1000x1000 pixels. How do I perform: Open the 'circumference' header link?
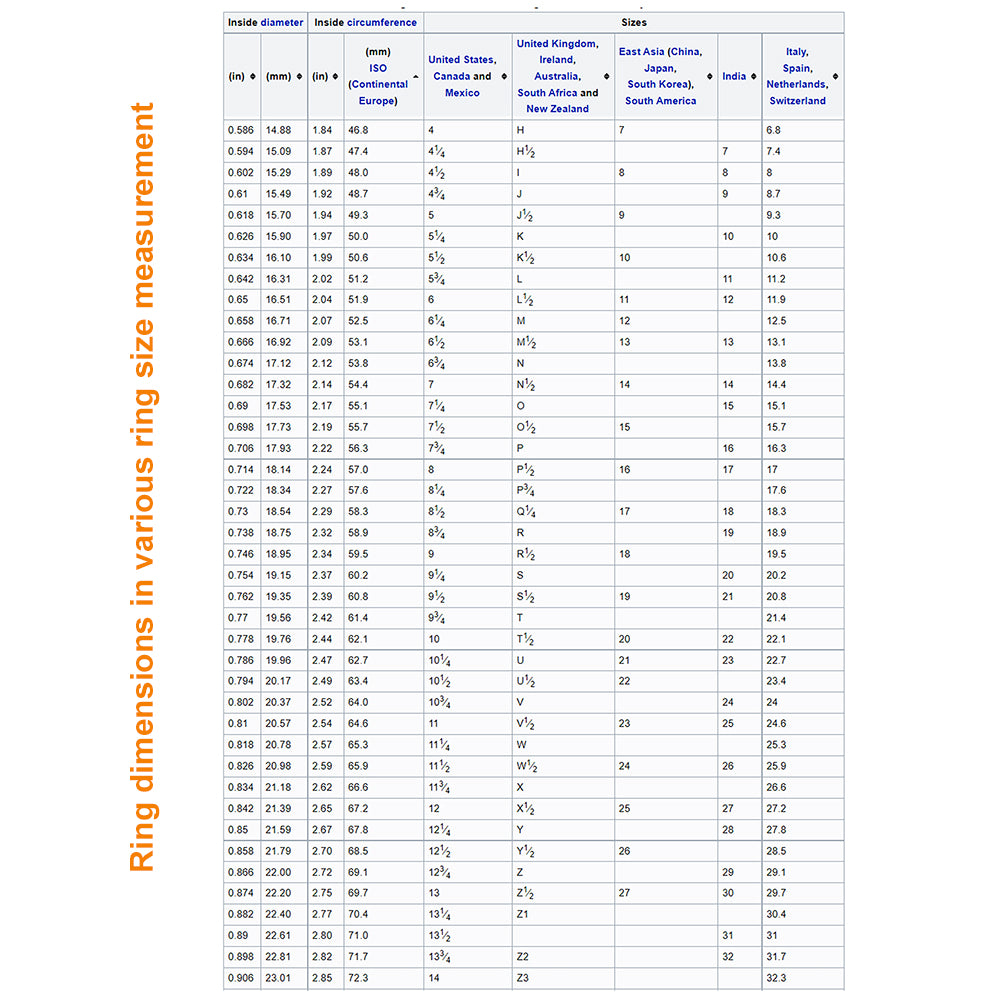383,22
